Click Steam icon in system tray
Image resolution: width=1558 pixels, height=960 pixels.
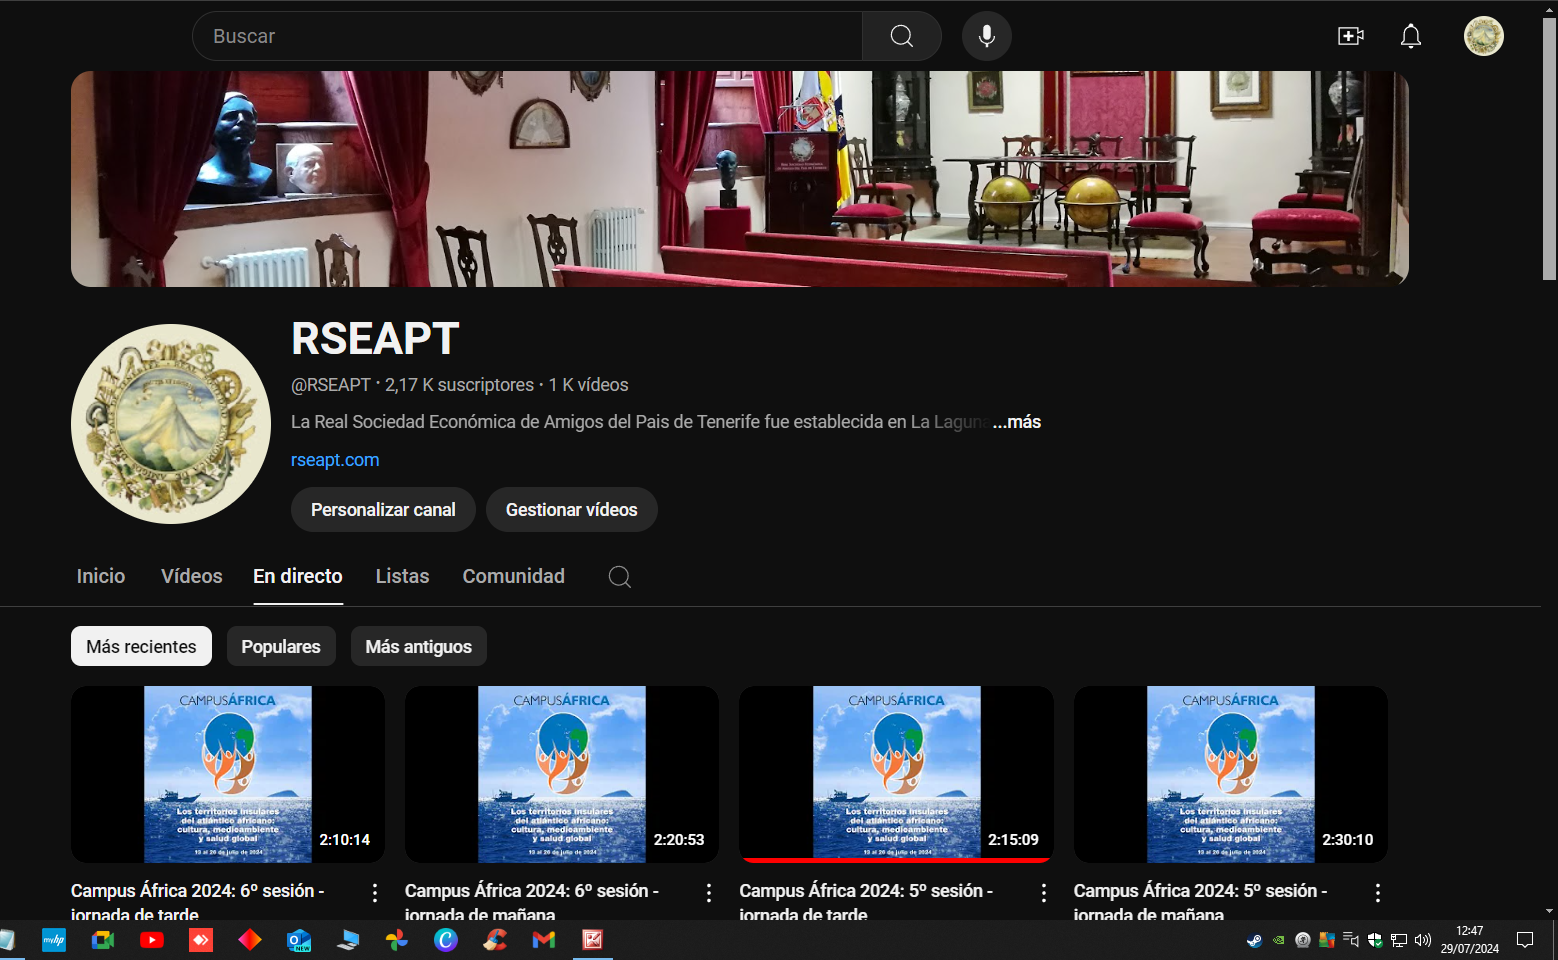(x=1254, y=940)
